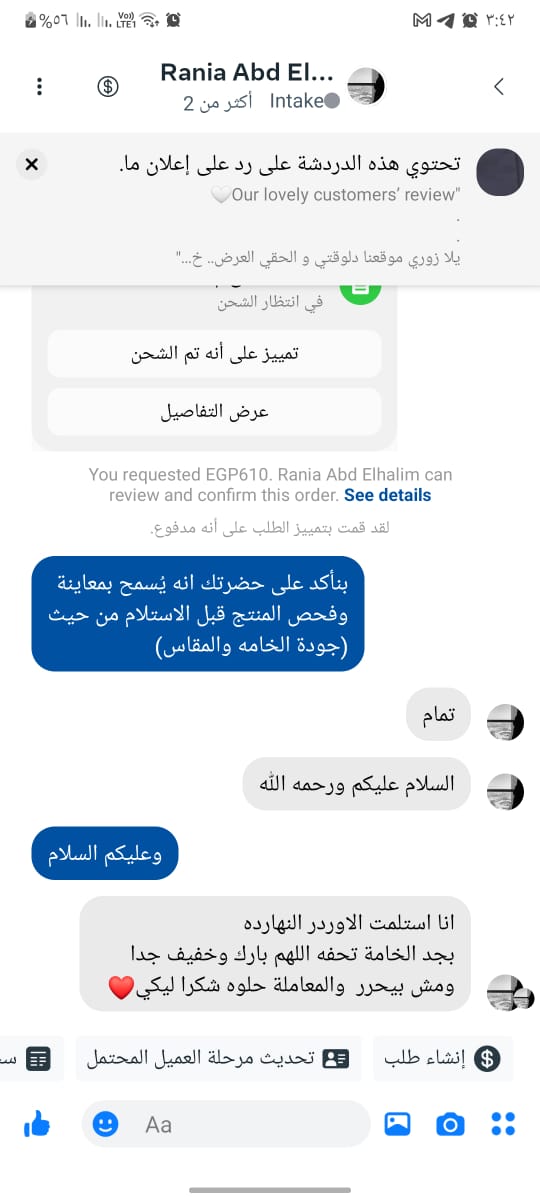The height and width of the screenshot is (1200, 540).
Task: Open Rania Abd El... contact profile name
Action: pos(253,72)
